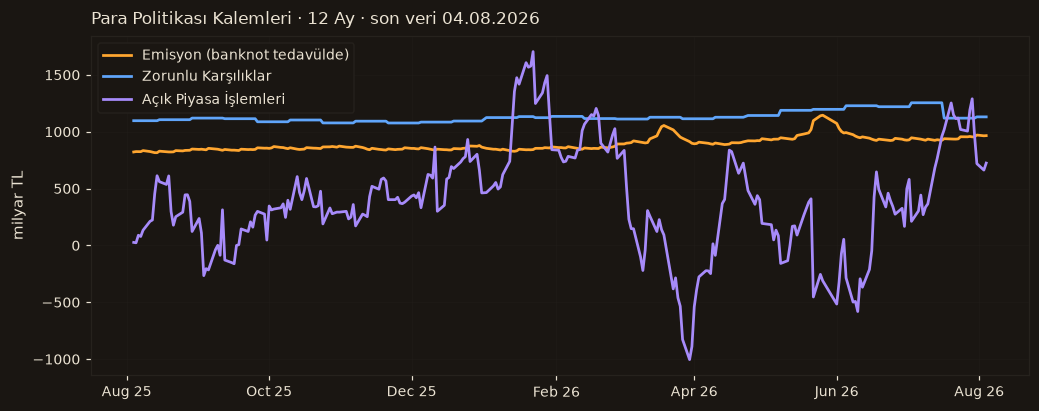The height and width of the screenshot is (411, 1039).
Task: Click the Aug 26 x-axis tick label
Action: pyautogui.click(x=979, y=392)
